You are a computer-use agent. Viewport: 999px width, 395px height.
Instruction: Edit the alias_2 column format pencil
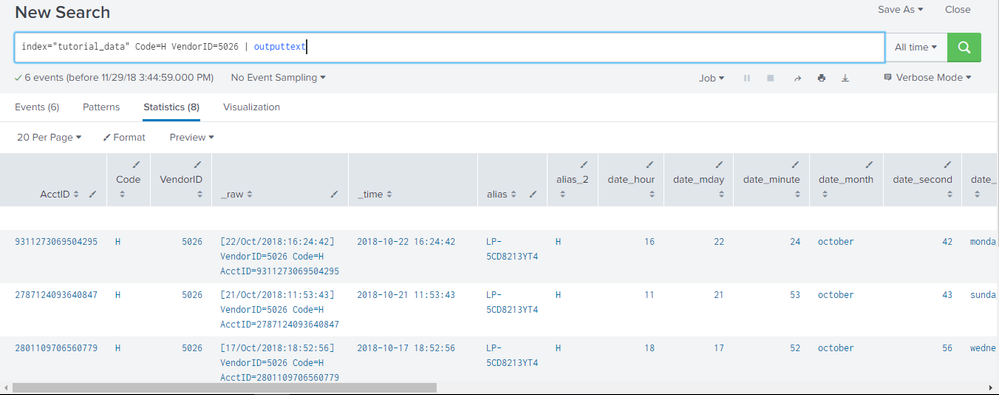[x=585, y=164]
